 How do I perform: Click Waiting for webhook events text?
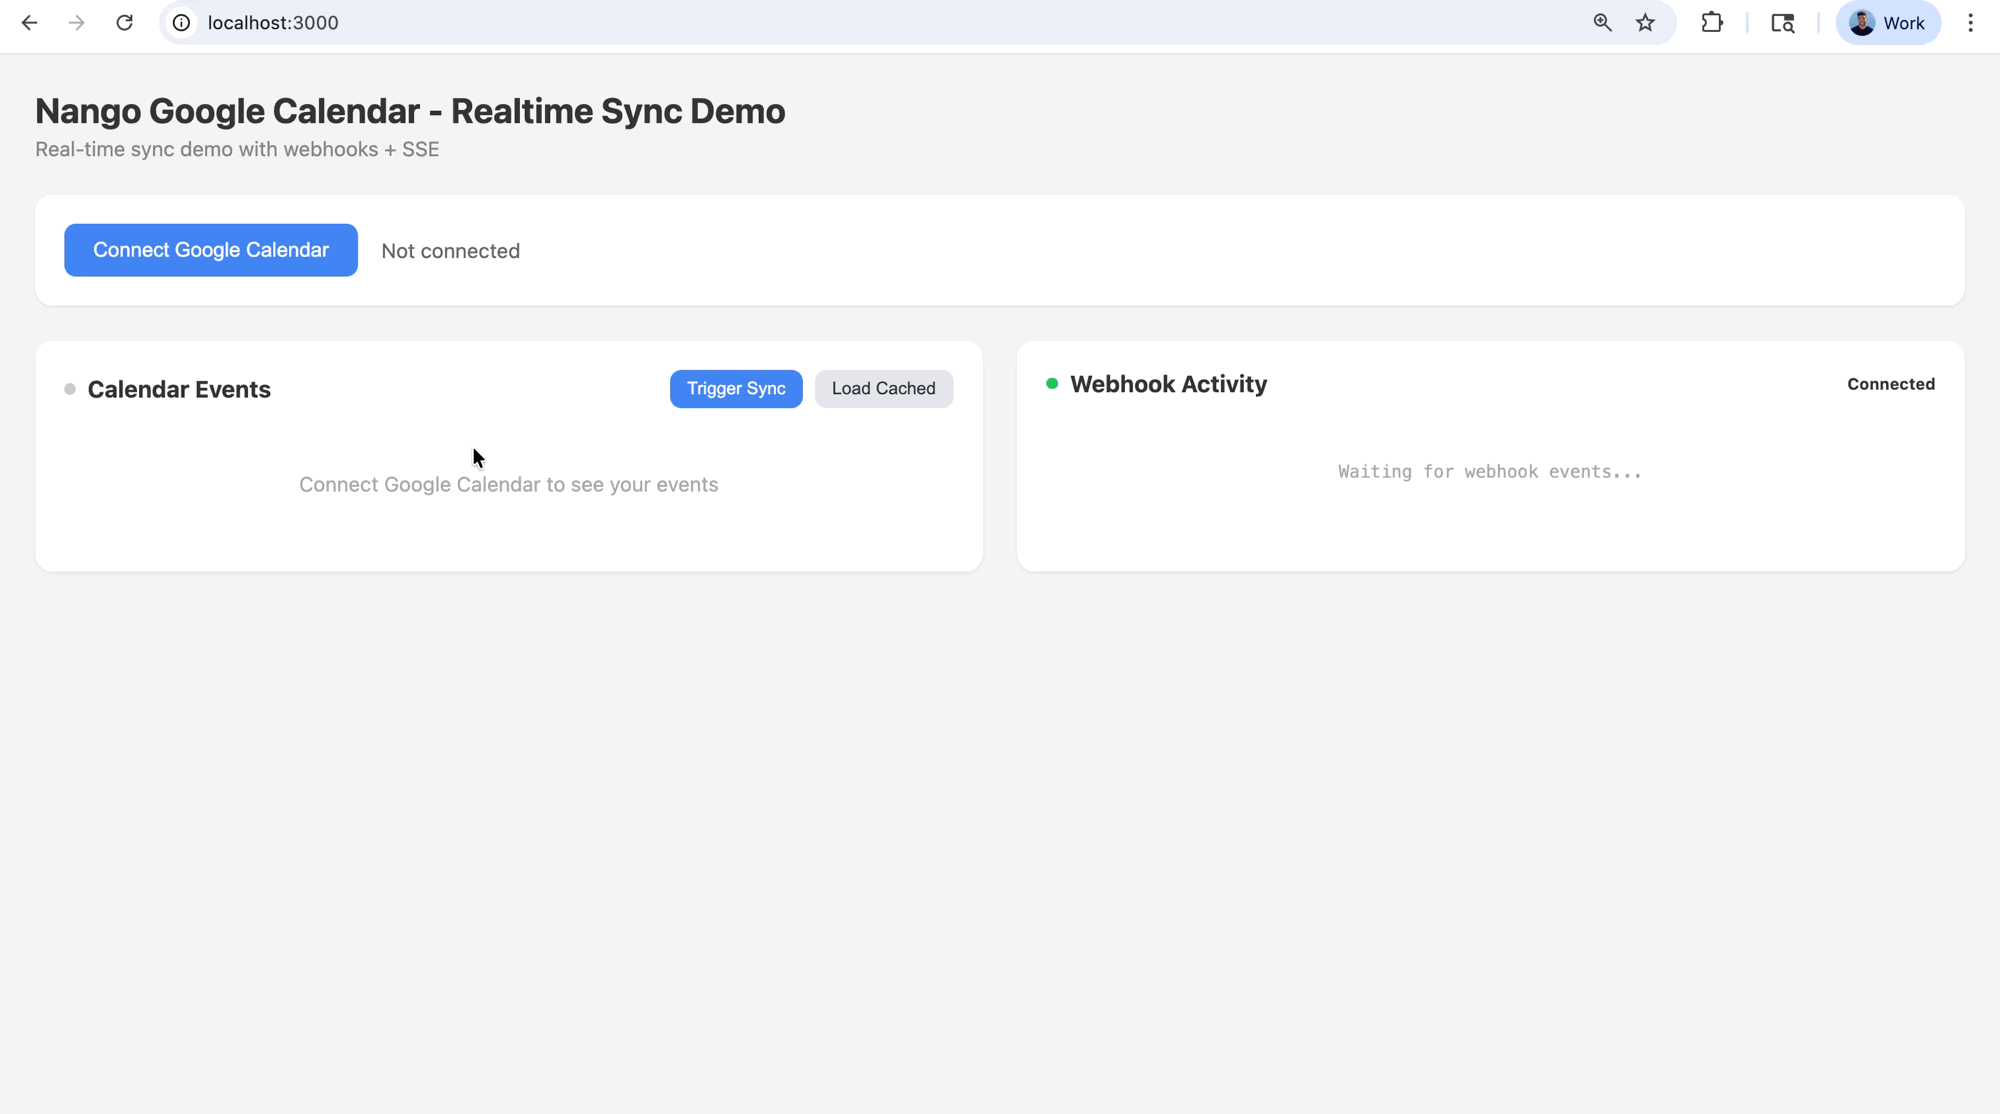point(1489,472)
